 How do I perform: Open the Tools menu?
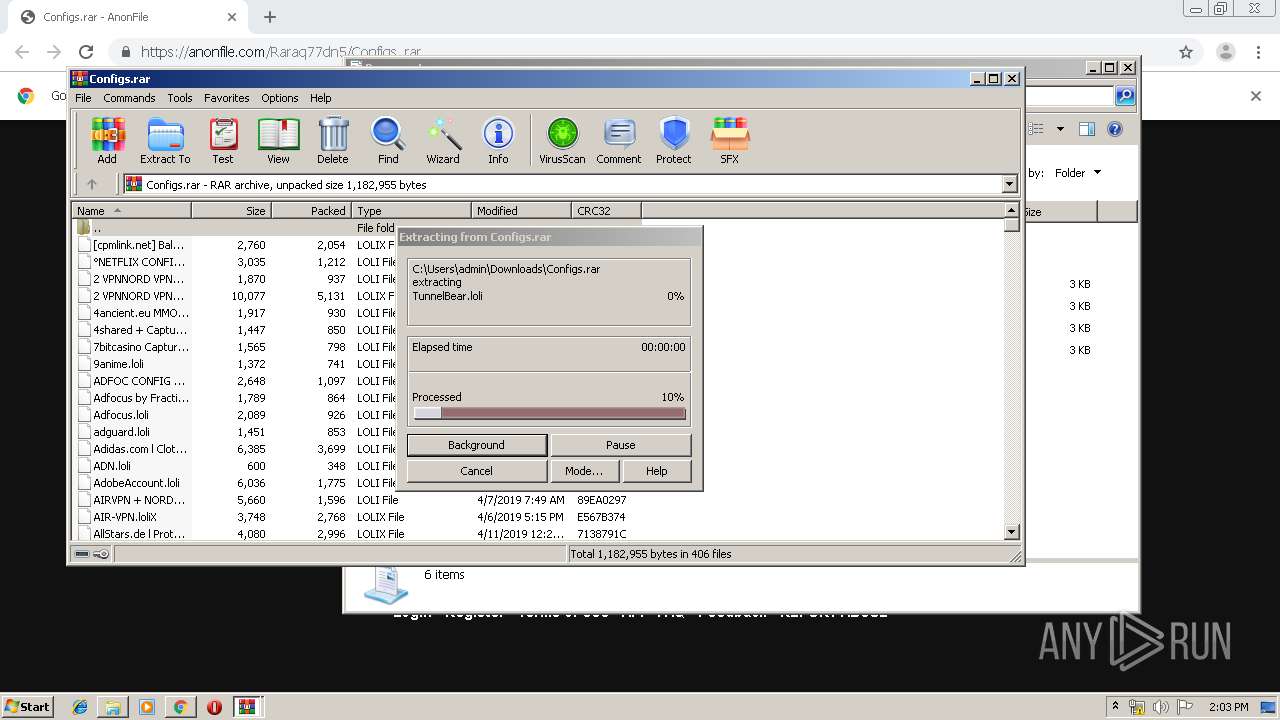tap(180, 98)
